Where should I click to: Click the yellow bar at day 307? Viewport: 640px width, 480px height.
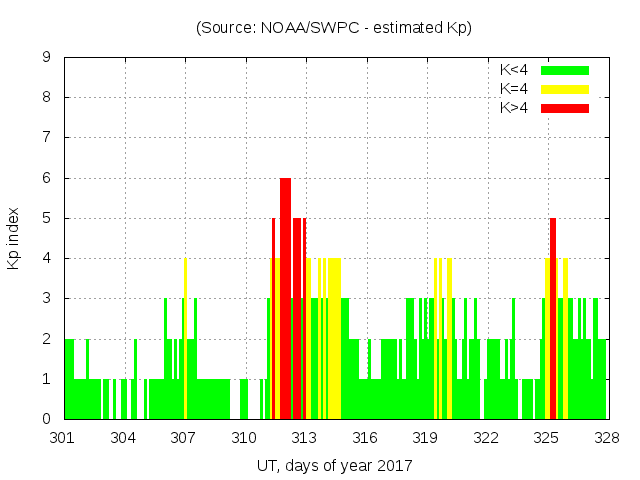(x=186, y=340)
